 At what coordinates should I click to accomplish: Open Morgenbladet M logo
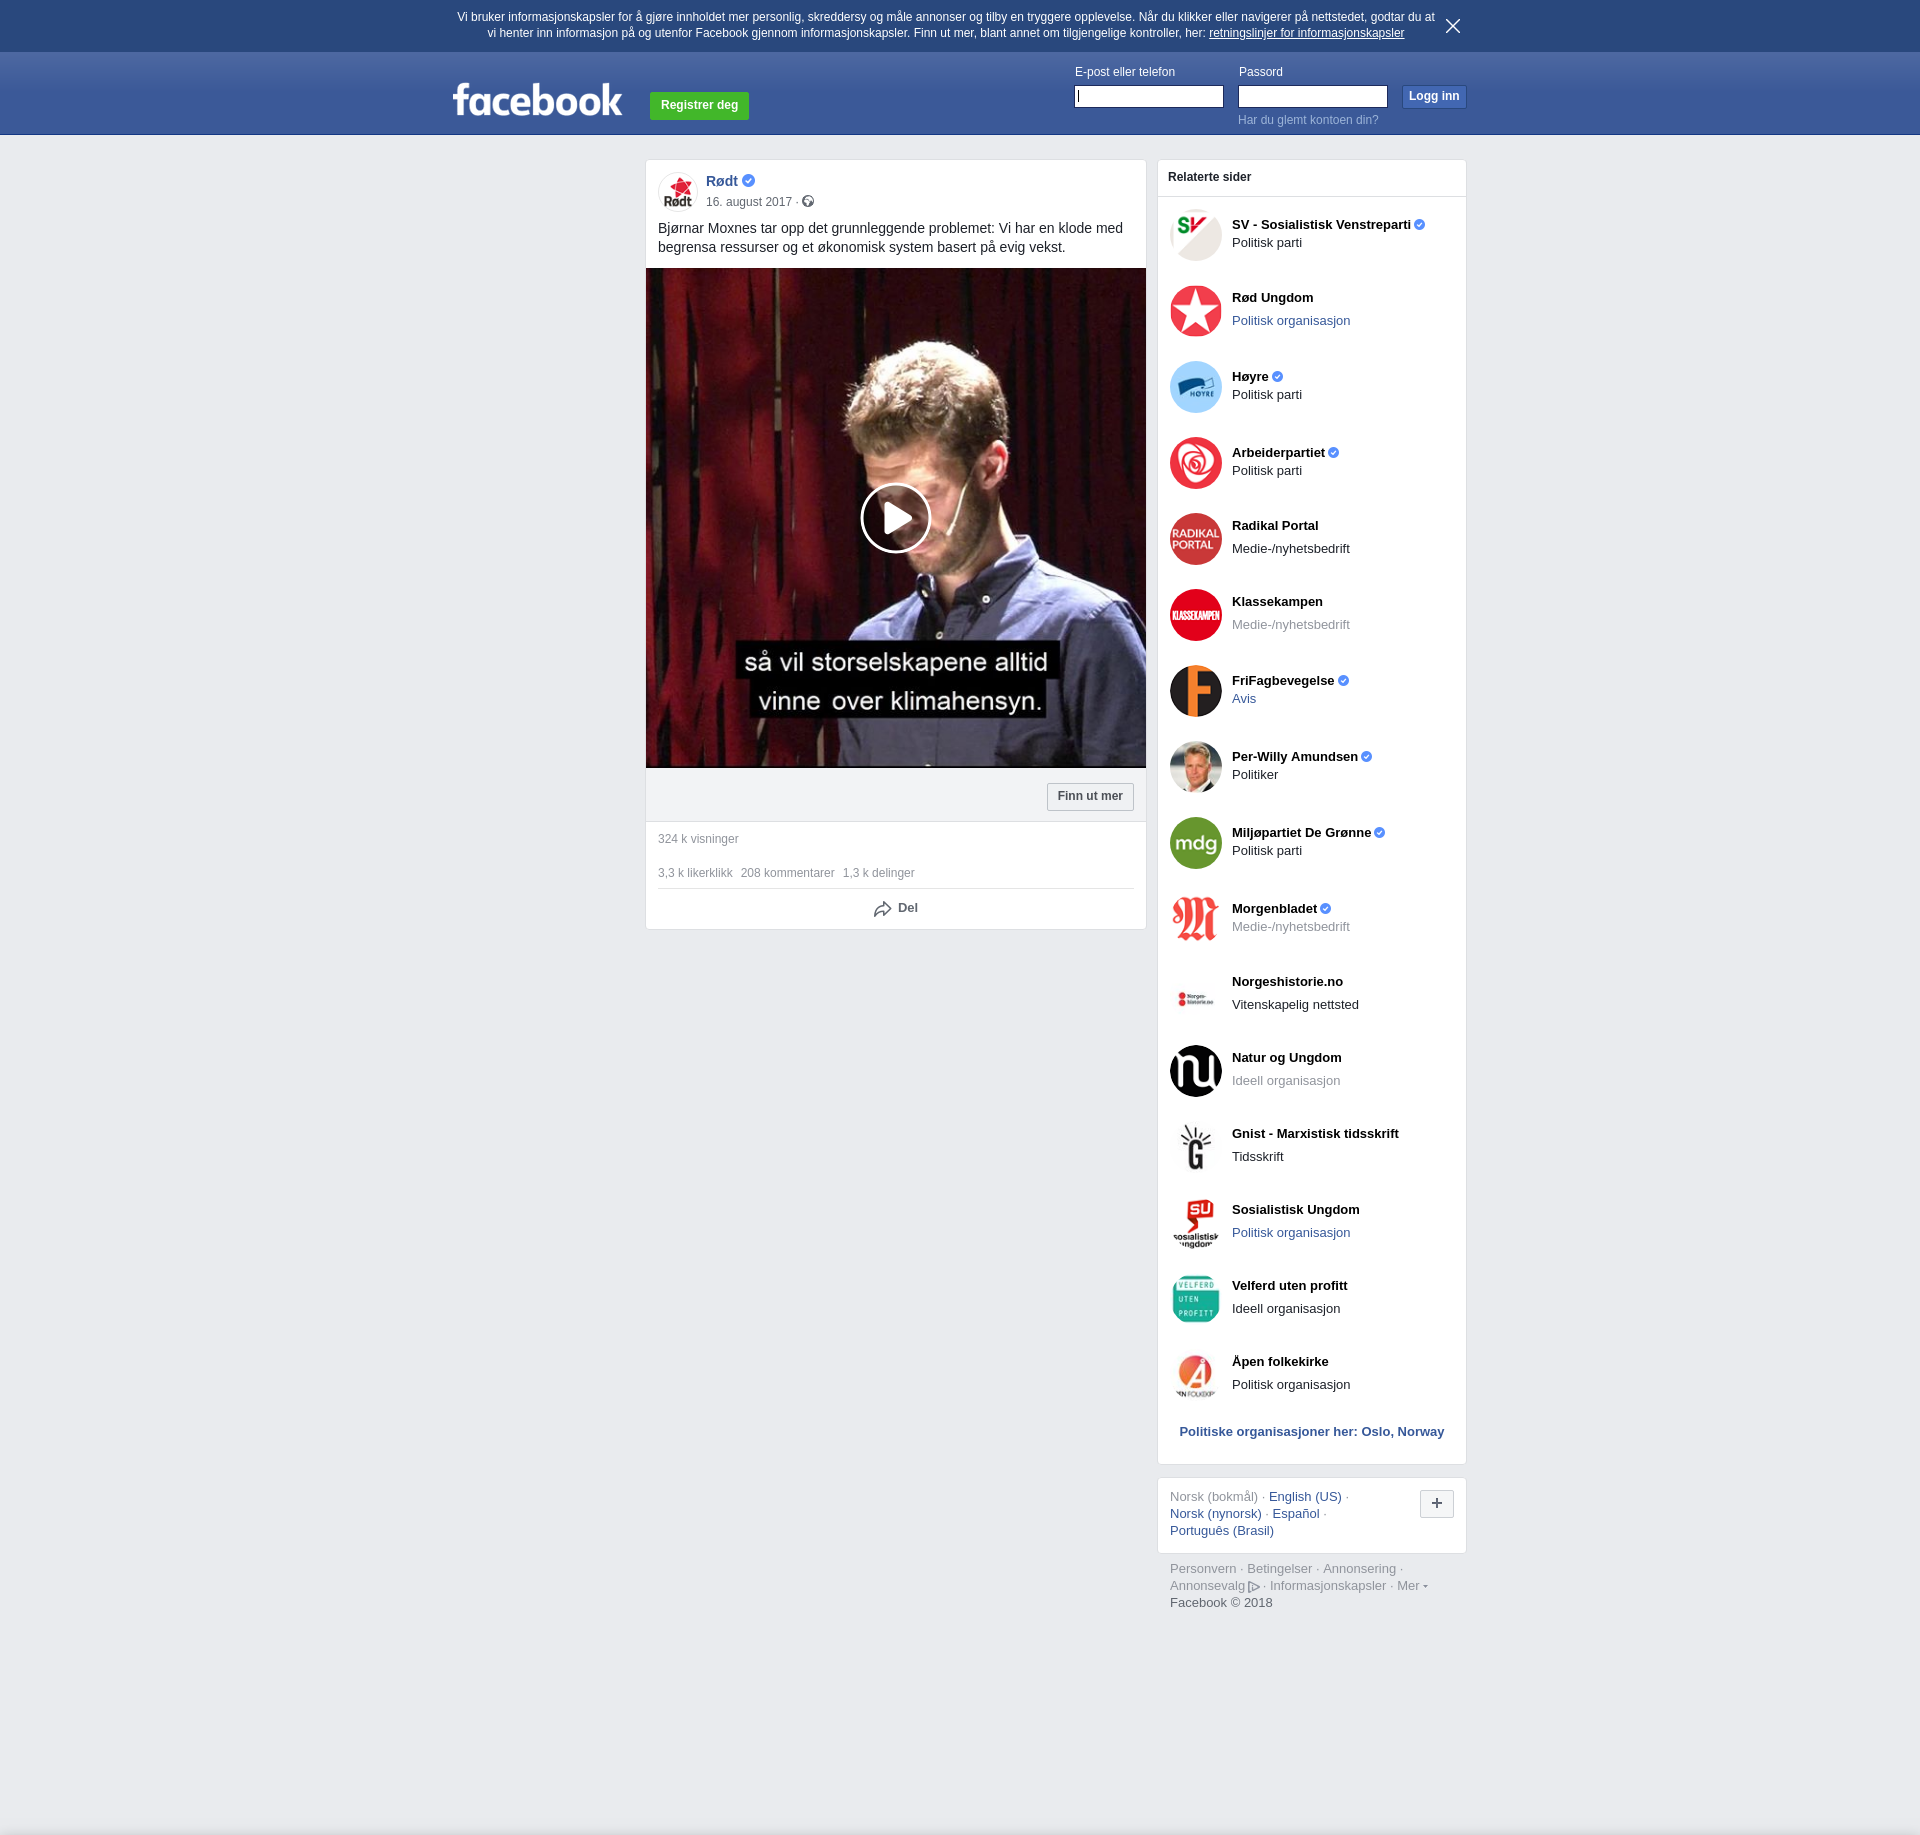[1195, 919]
